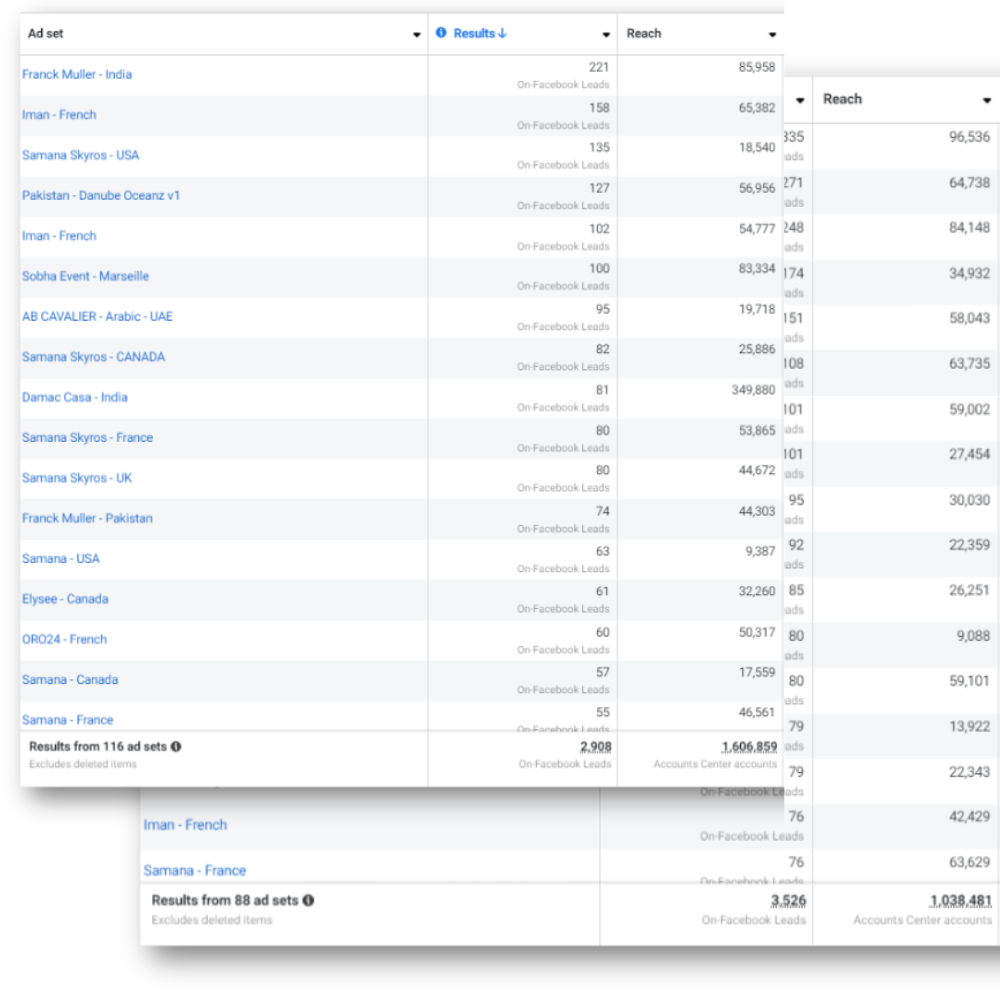Click the total reach 1,606,859

tap(749, 746)
